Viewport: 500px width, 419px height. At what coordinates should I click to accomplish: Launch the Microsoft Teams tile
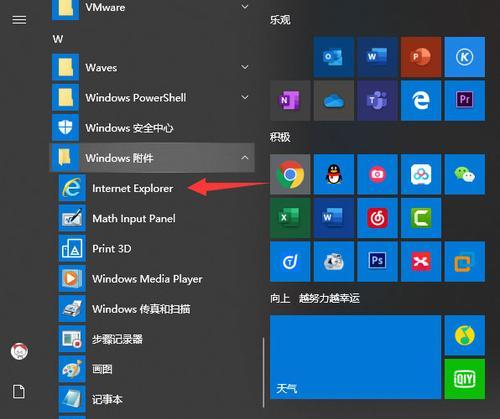tap(377, 100)
